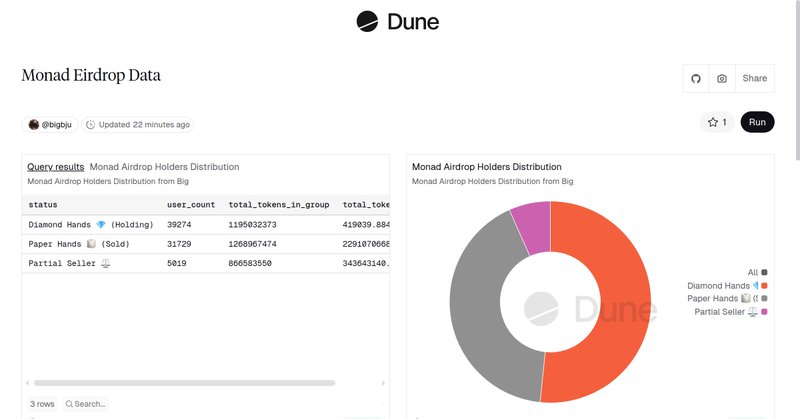800x419 pixels.
Task: Toggle the Paper Hands legend entry
Action: tap(727, 299)
